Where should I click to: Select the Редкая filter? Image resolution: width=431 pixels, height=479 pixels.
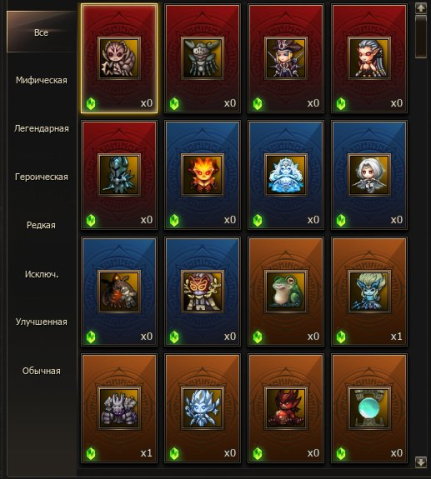coord(41,225)
